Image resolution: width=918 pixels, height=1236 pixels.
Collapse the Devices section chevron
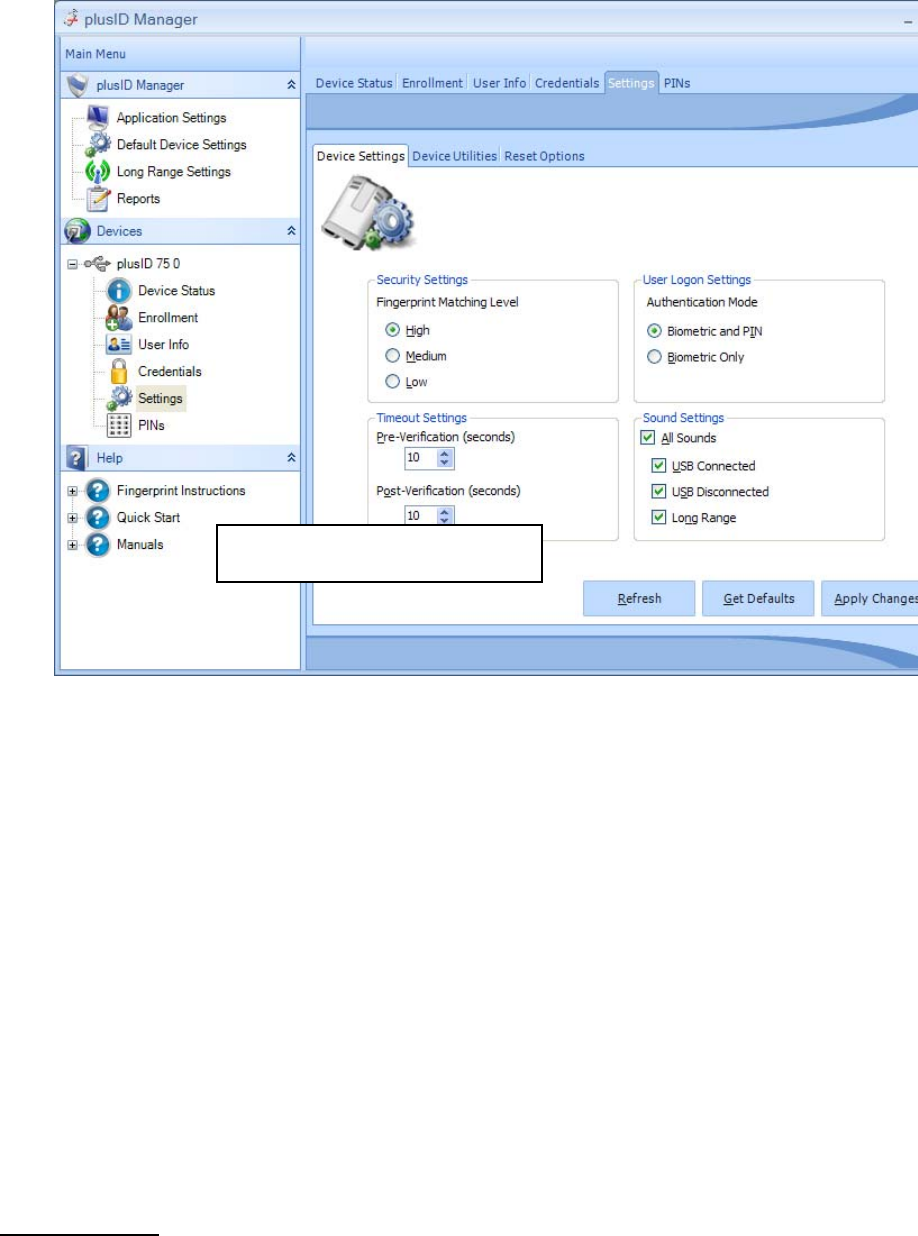tap(291, 231)
